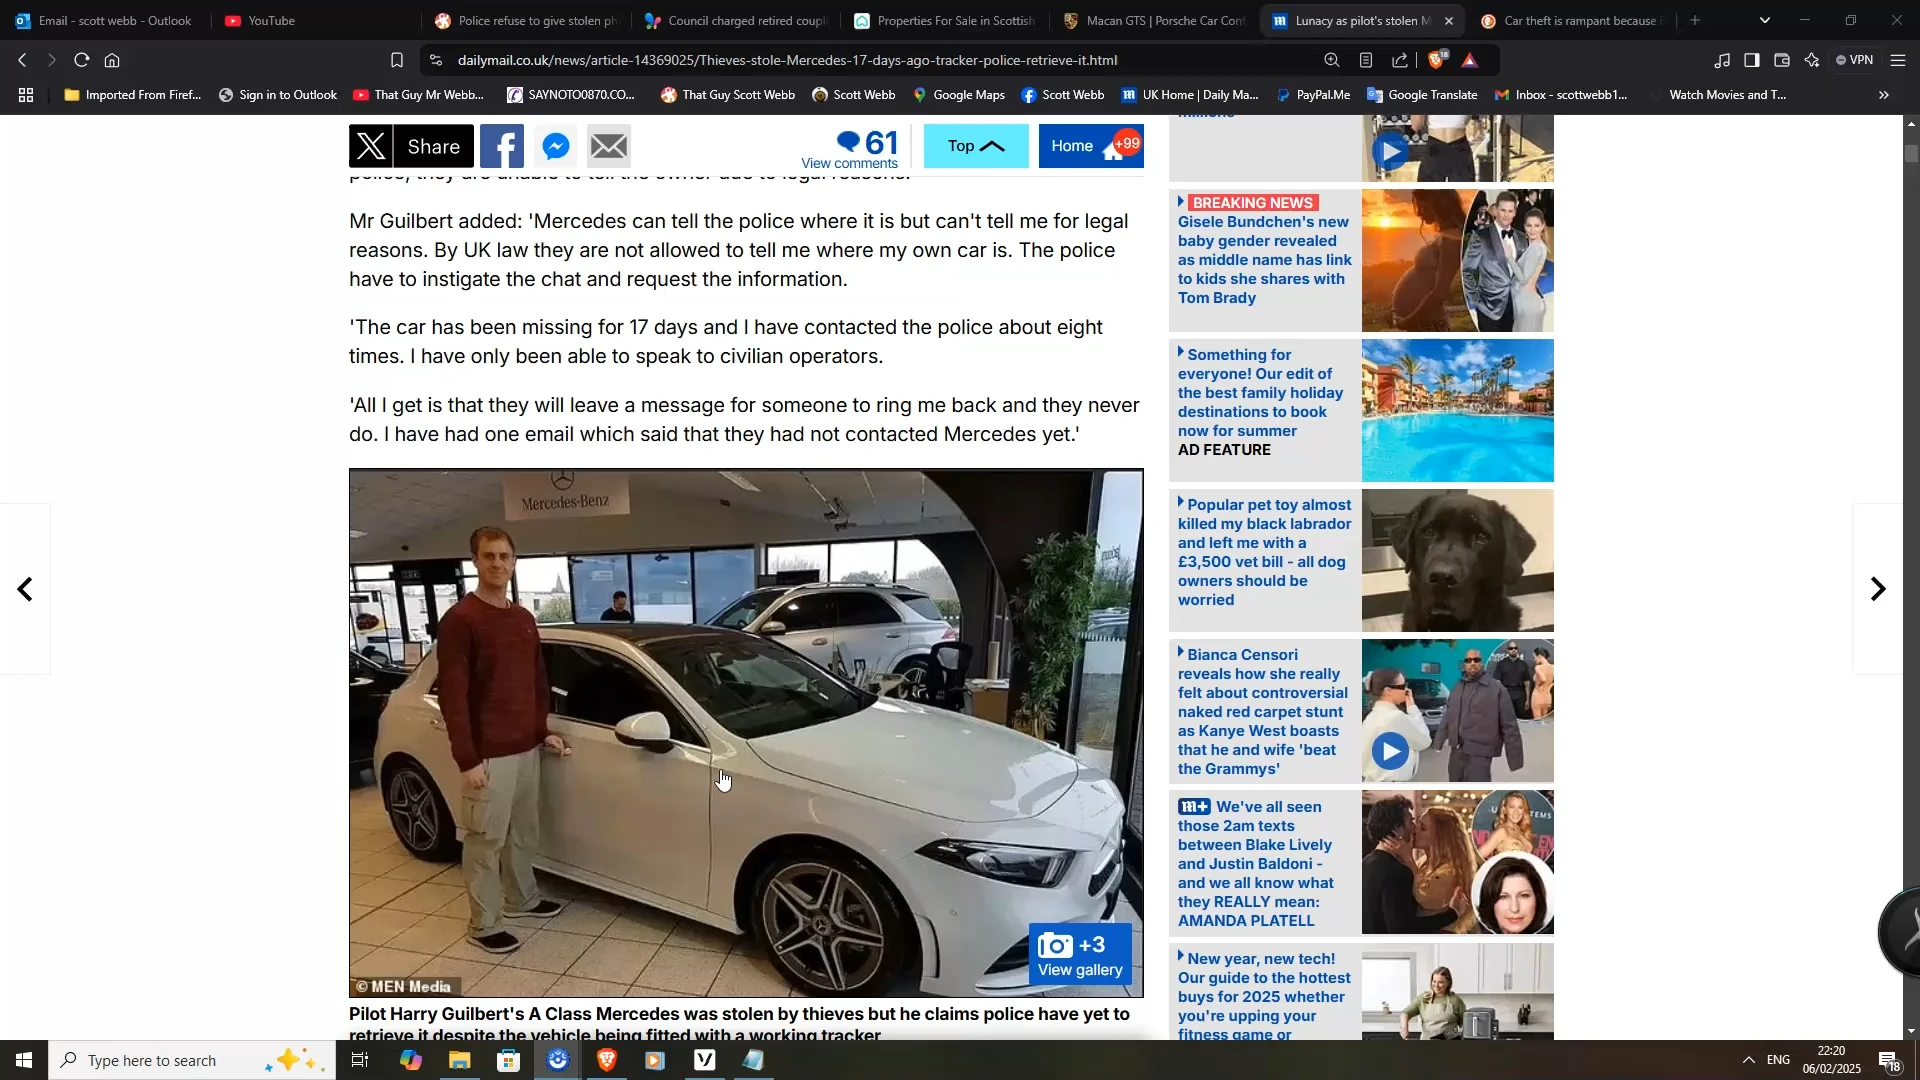The width and height of the screenshot is (1920, 1080).
Task: Open Task View on taskbar
Action: [360, 1060]
